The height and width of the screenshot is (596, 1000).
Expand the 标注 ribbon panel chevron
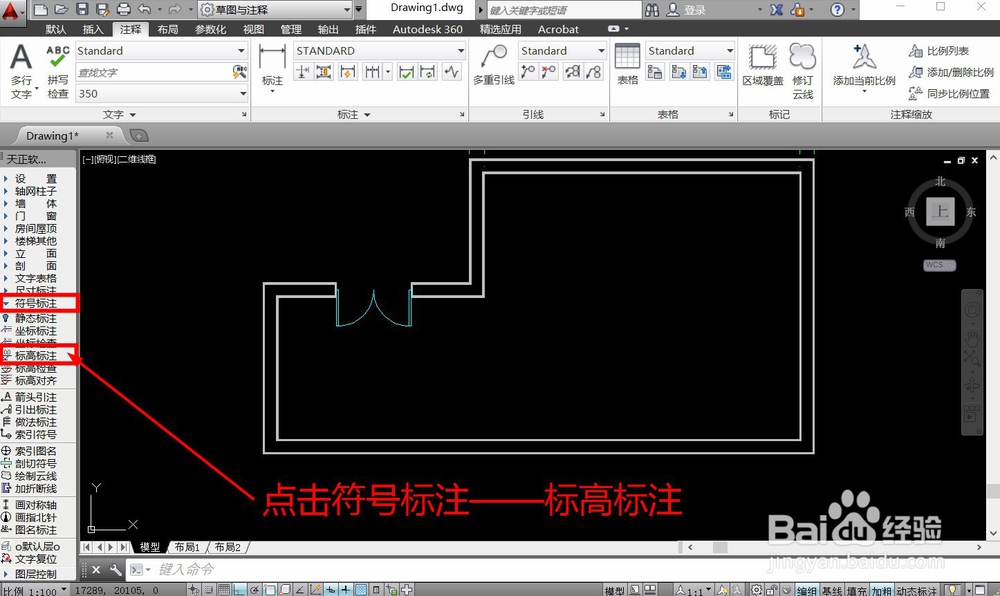point(367,113)
